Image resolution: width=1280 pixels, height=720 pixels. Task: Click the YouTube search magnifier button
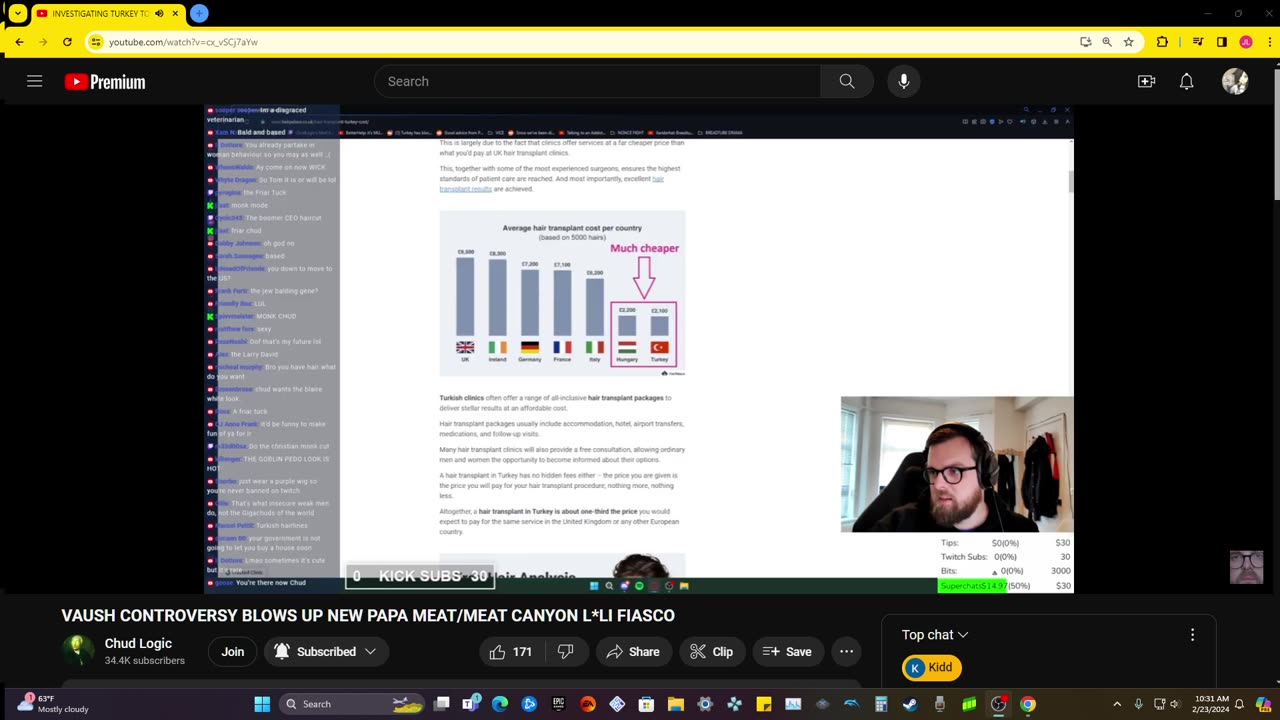point(847,81)
